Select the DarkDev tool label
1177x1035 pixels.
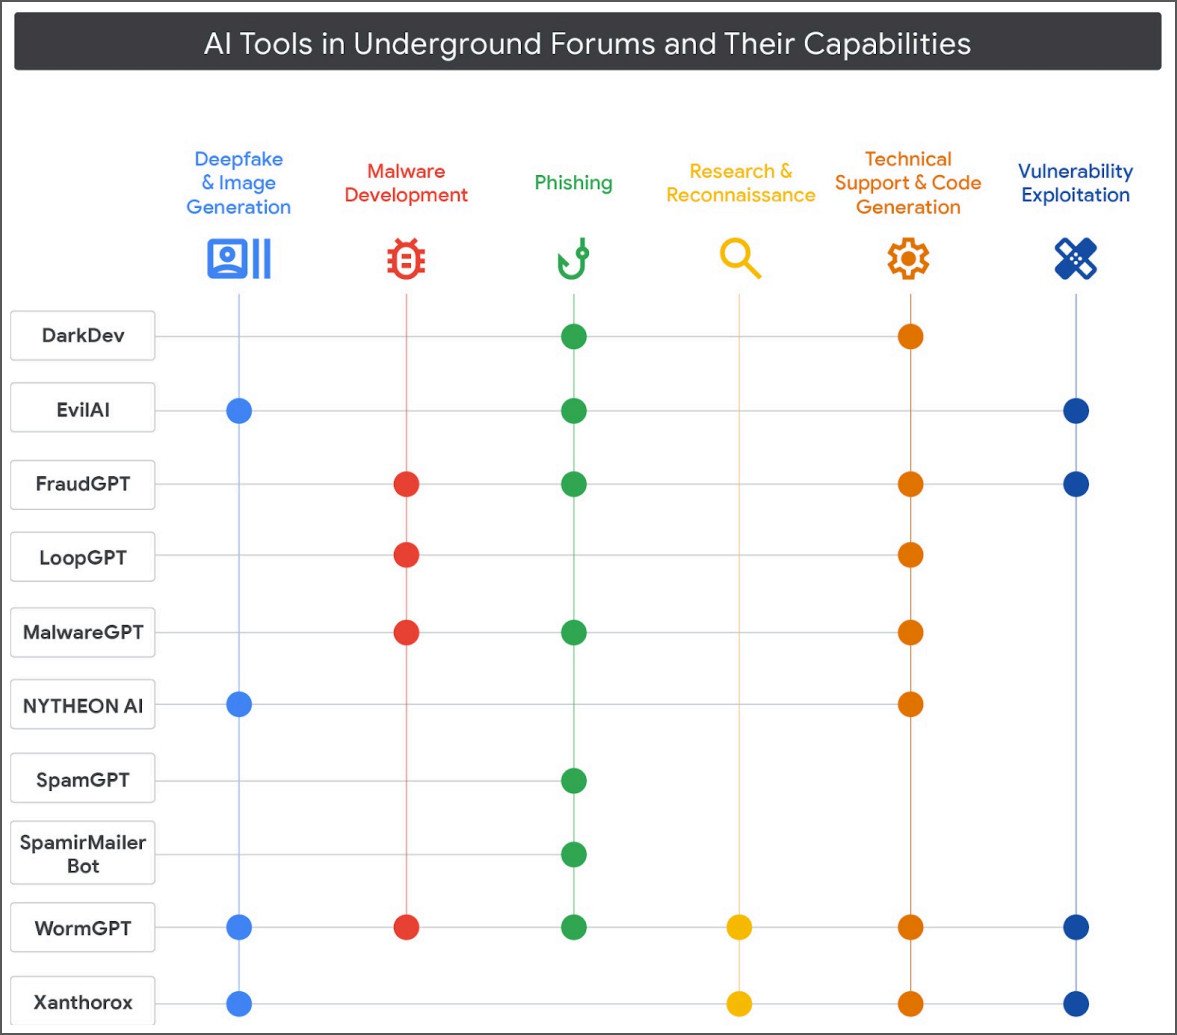point(83,335)
